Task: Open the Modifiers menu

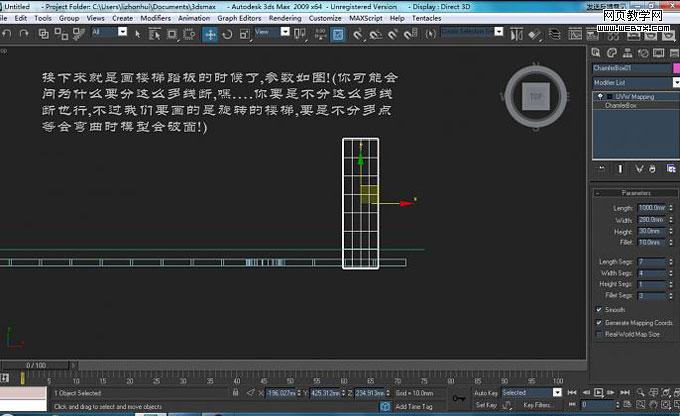Action: tap(155, 18)
